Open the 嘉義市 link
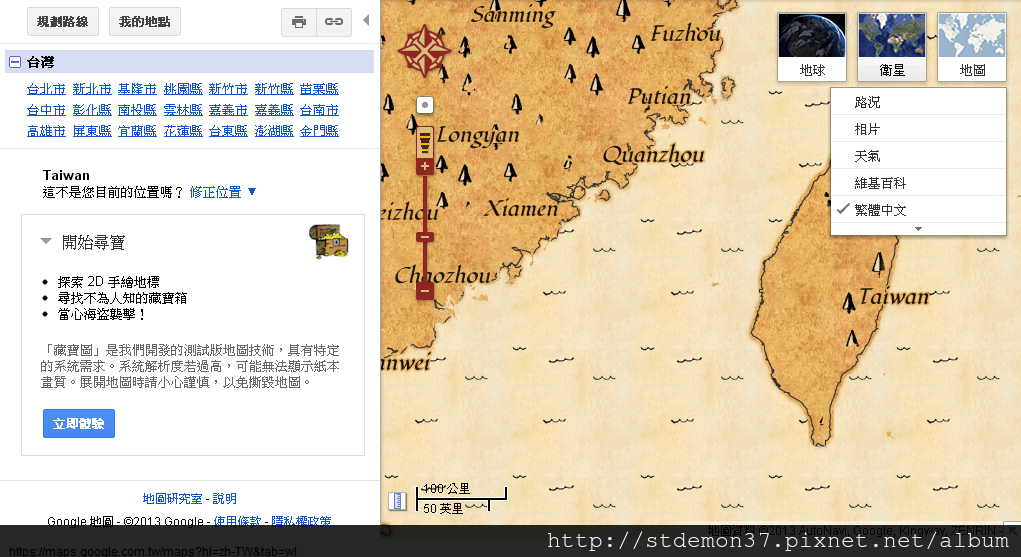This screenshot has height=557, width=1021. click(228, 109)
